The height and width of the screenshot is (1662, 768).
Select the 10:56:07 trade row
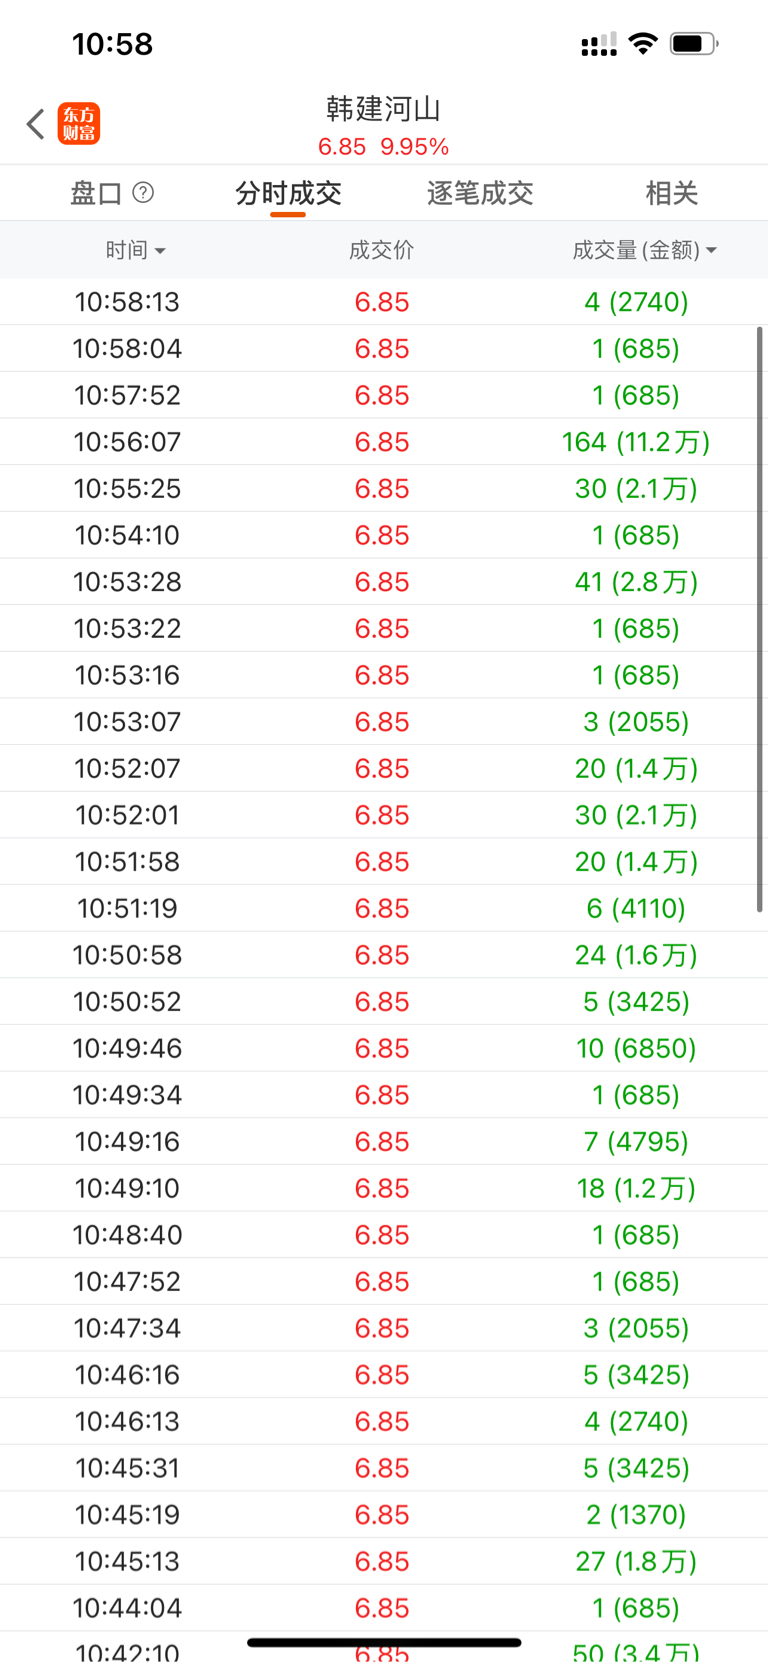[x=384, y=442]
